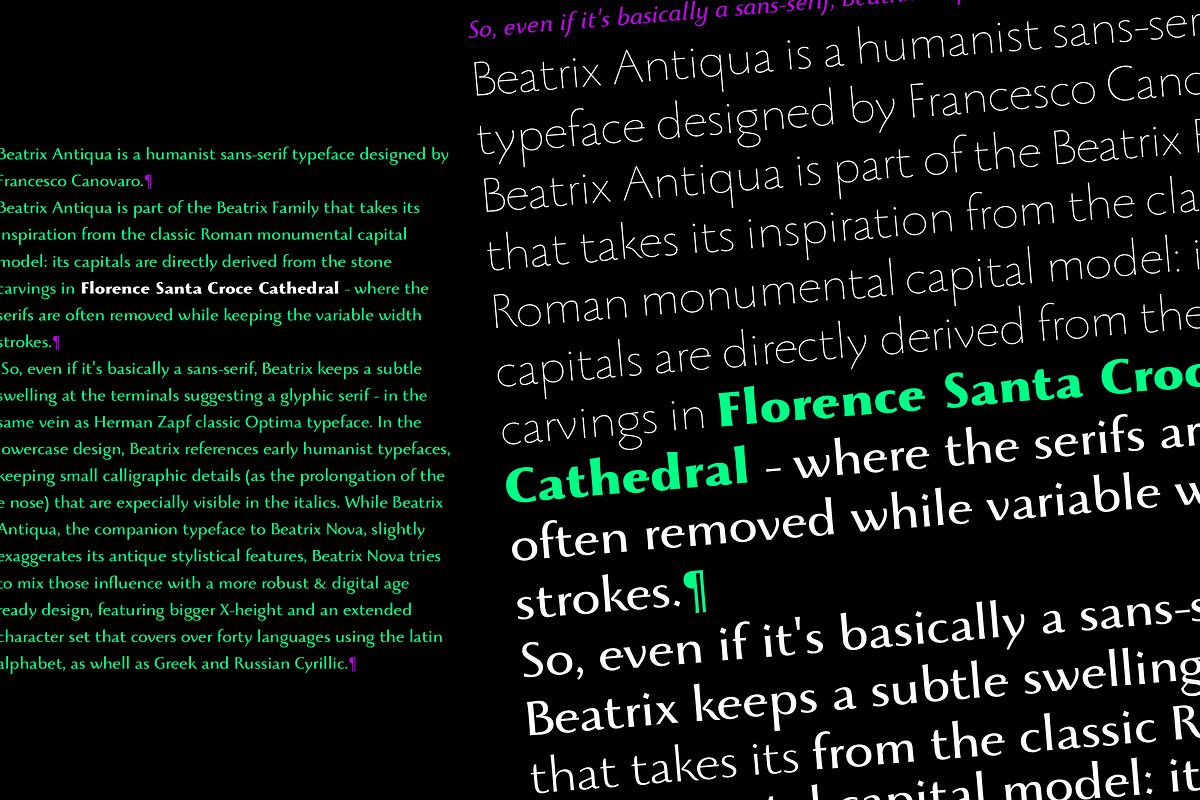Click small line 'ready design, featuring bigger X-height'
The image size is (1200, 800).
tap(206, 610)
